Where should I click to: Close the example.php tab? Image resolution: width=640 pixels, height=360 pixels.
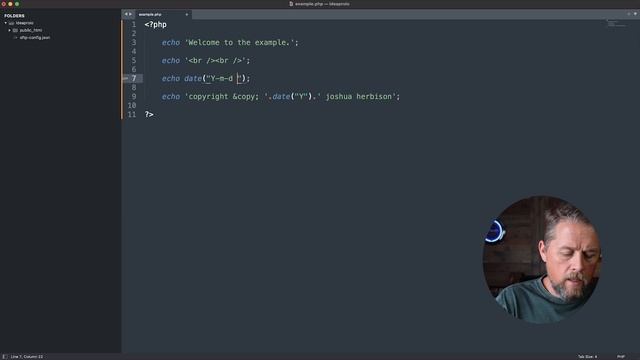(187, 14)
